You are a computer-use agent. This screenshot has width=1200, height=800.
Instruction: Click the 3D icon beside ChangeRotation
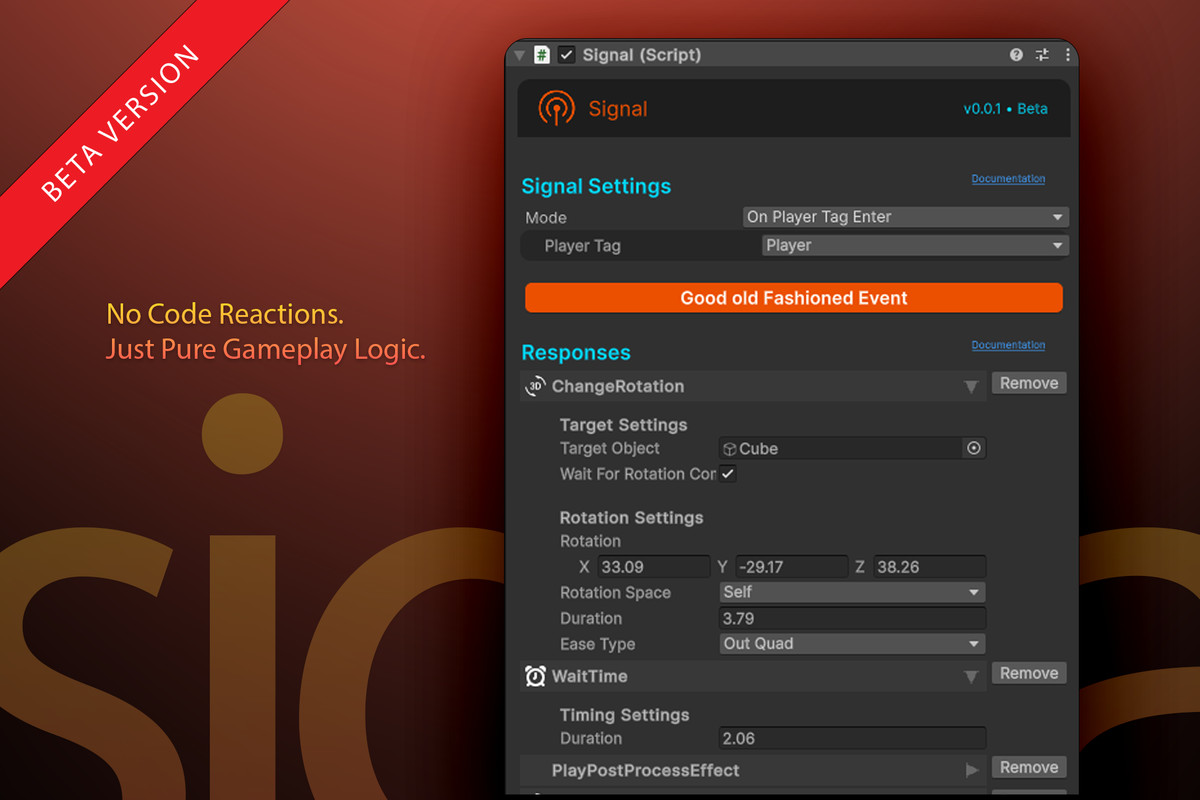click(x=535, y=386)
